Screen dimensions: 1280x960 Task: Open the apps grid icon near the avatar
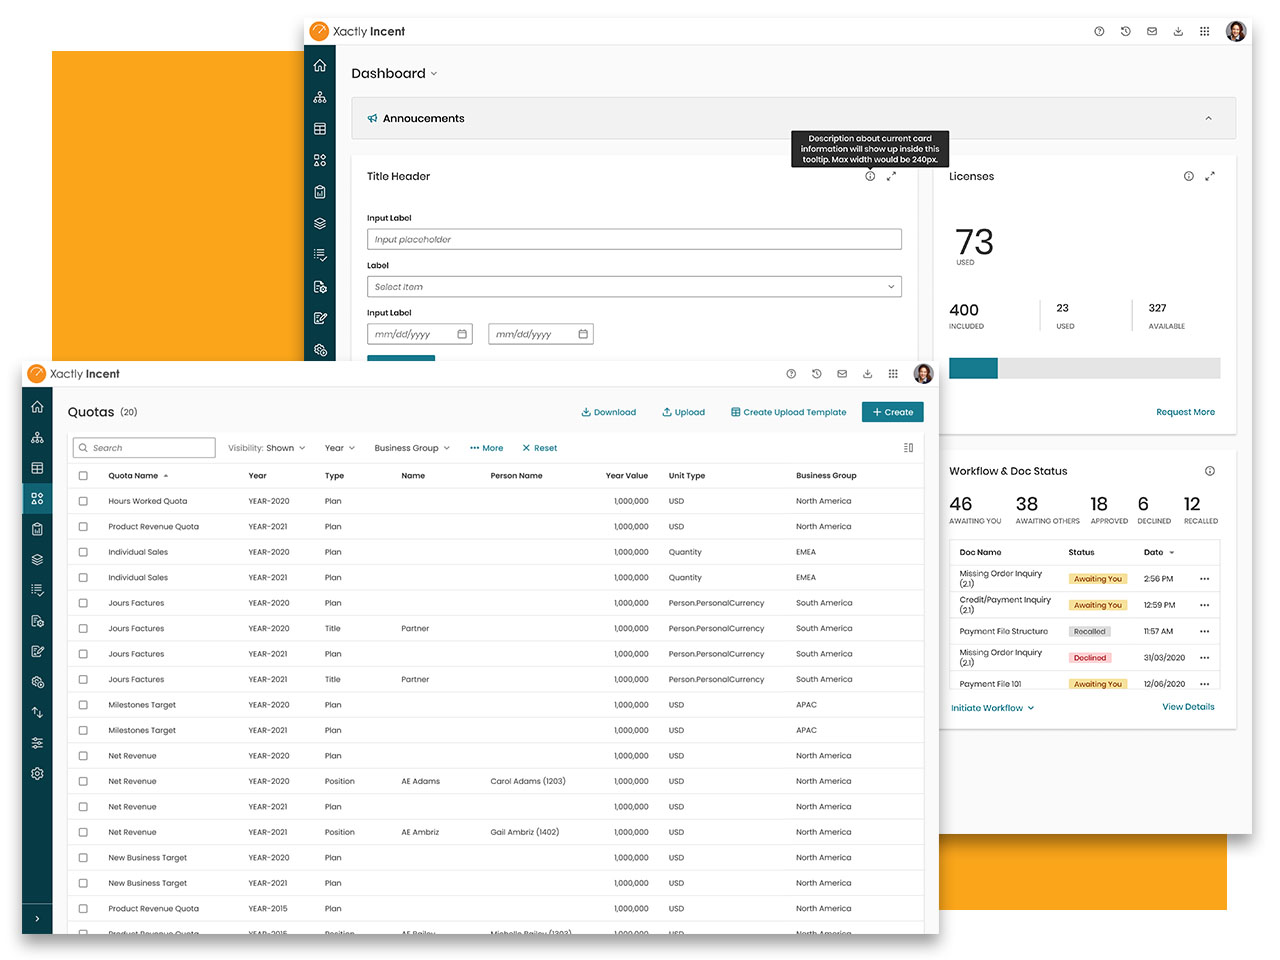893,373
